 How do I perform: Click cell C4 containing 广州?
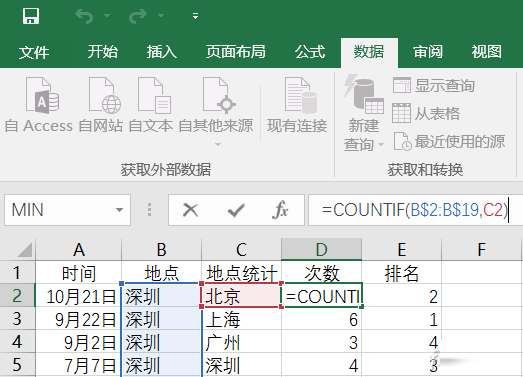[x=241, y=342]
